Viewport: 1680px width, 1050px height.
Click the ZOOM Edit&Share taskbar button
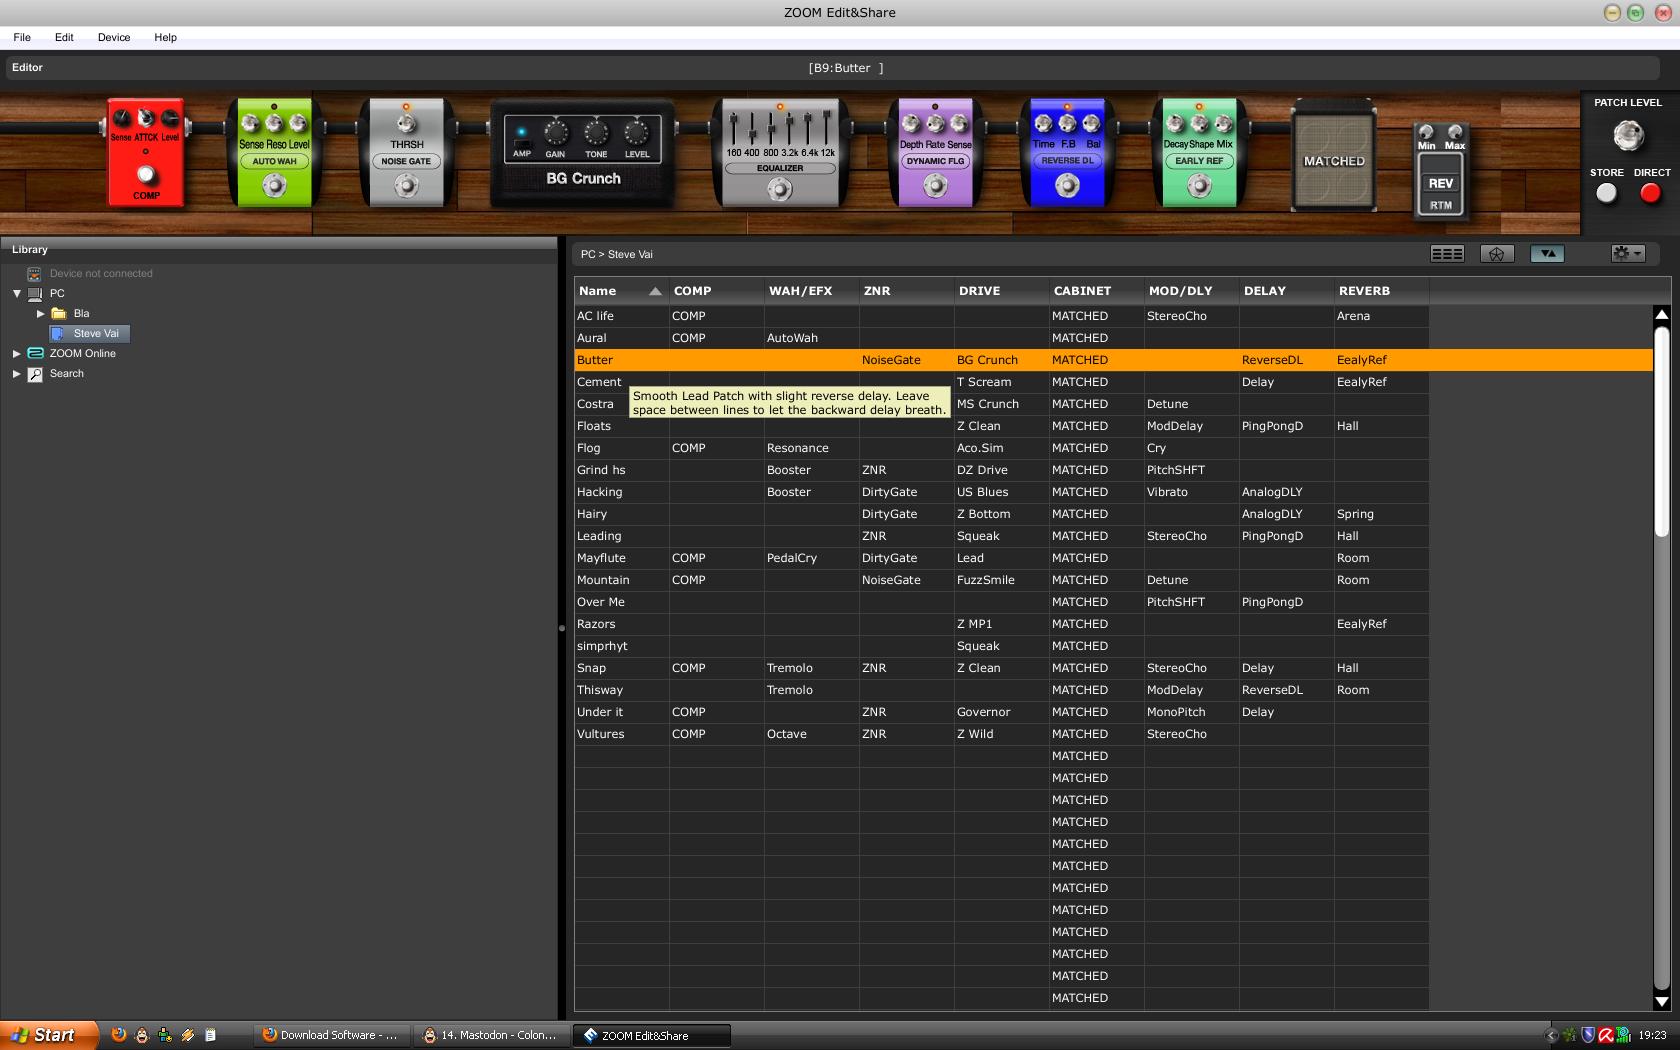(x=652, y=1035)
